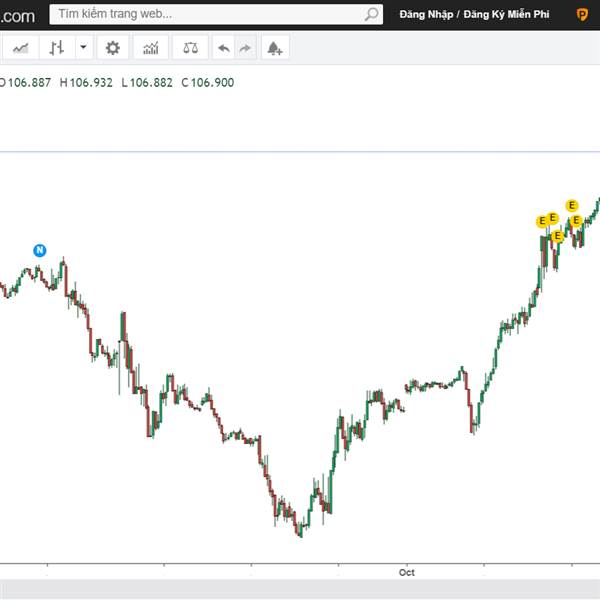Open the indicators icon

(151, 48)
